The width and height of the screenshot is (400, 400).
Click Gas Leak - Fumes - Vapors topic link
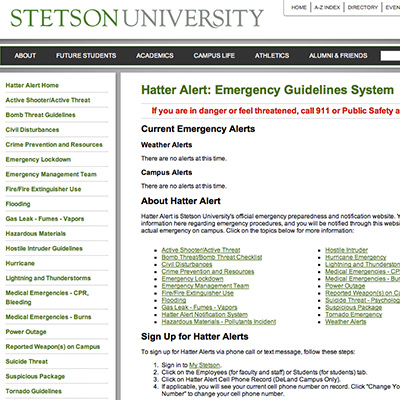click(x=199, y=307)
